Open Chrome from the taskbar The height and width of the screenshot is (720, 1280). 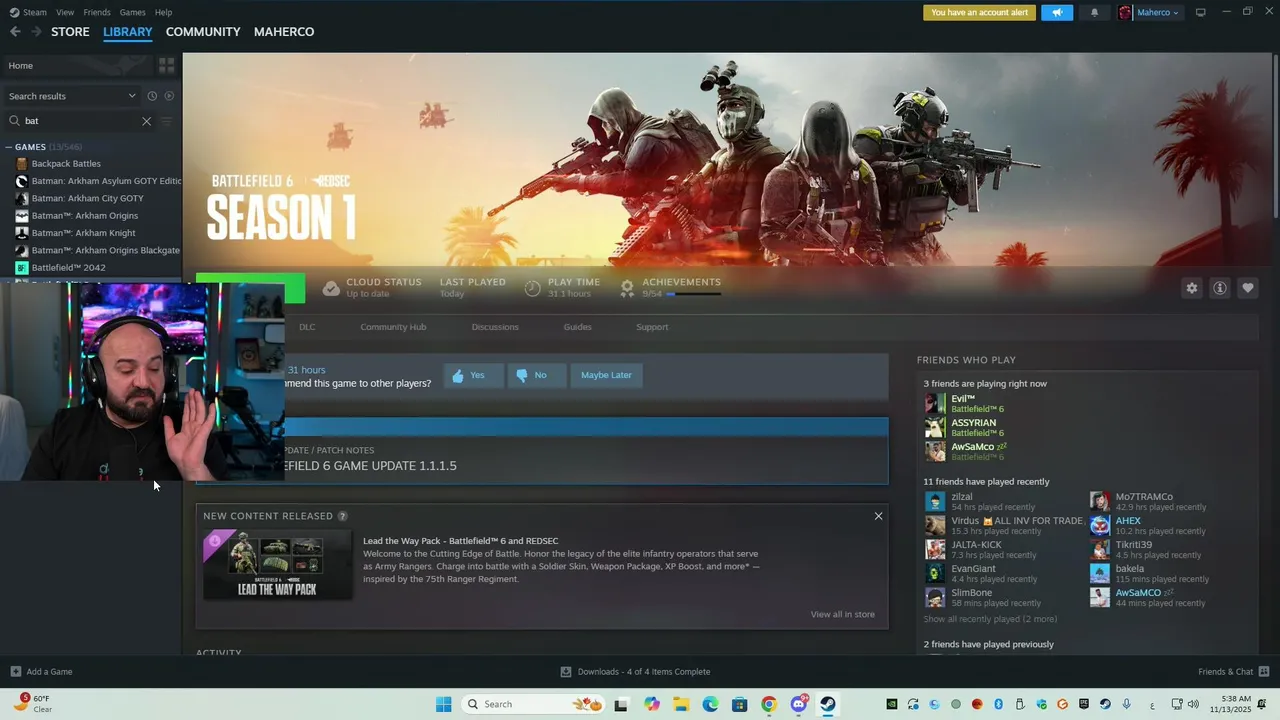coord(769,704)
